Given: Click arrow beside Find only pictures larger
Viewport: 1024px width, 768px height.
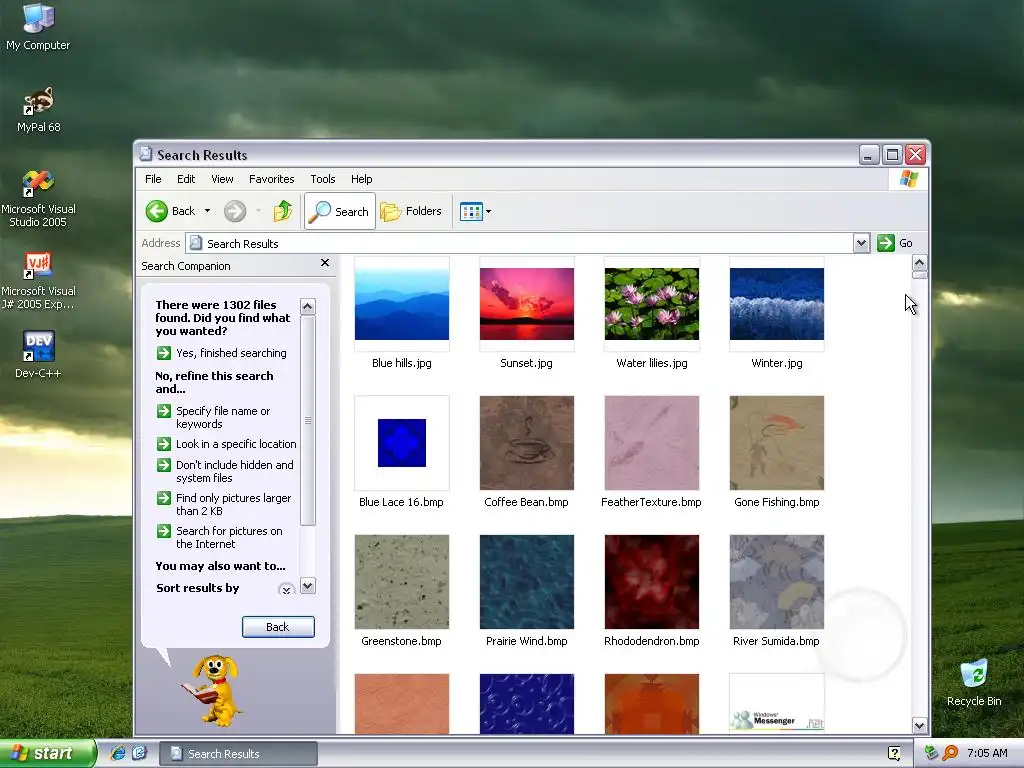Looking at the screenshot, I should (163, 498).
